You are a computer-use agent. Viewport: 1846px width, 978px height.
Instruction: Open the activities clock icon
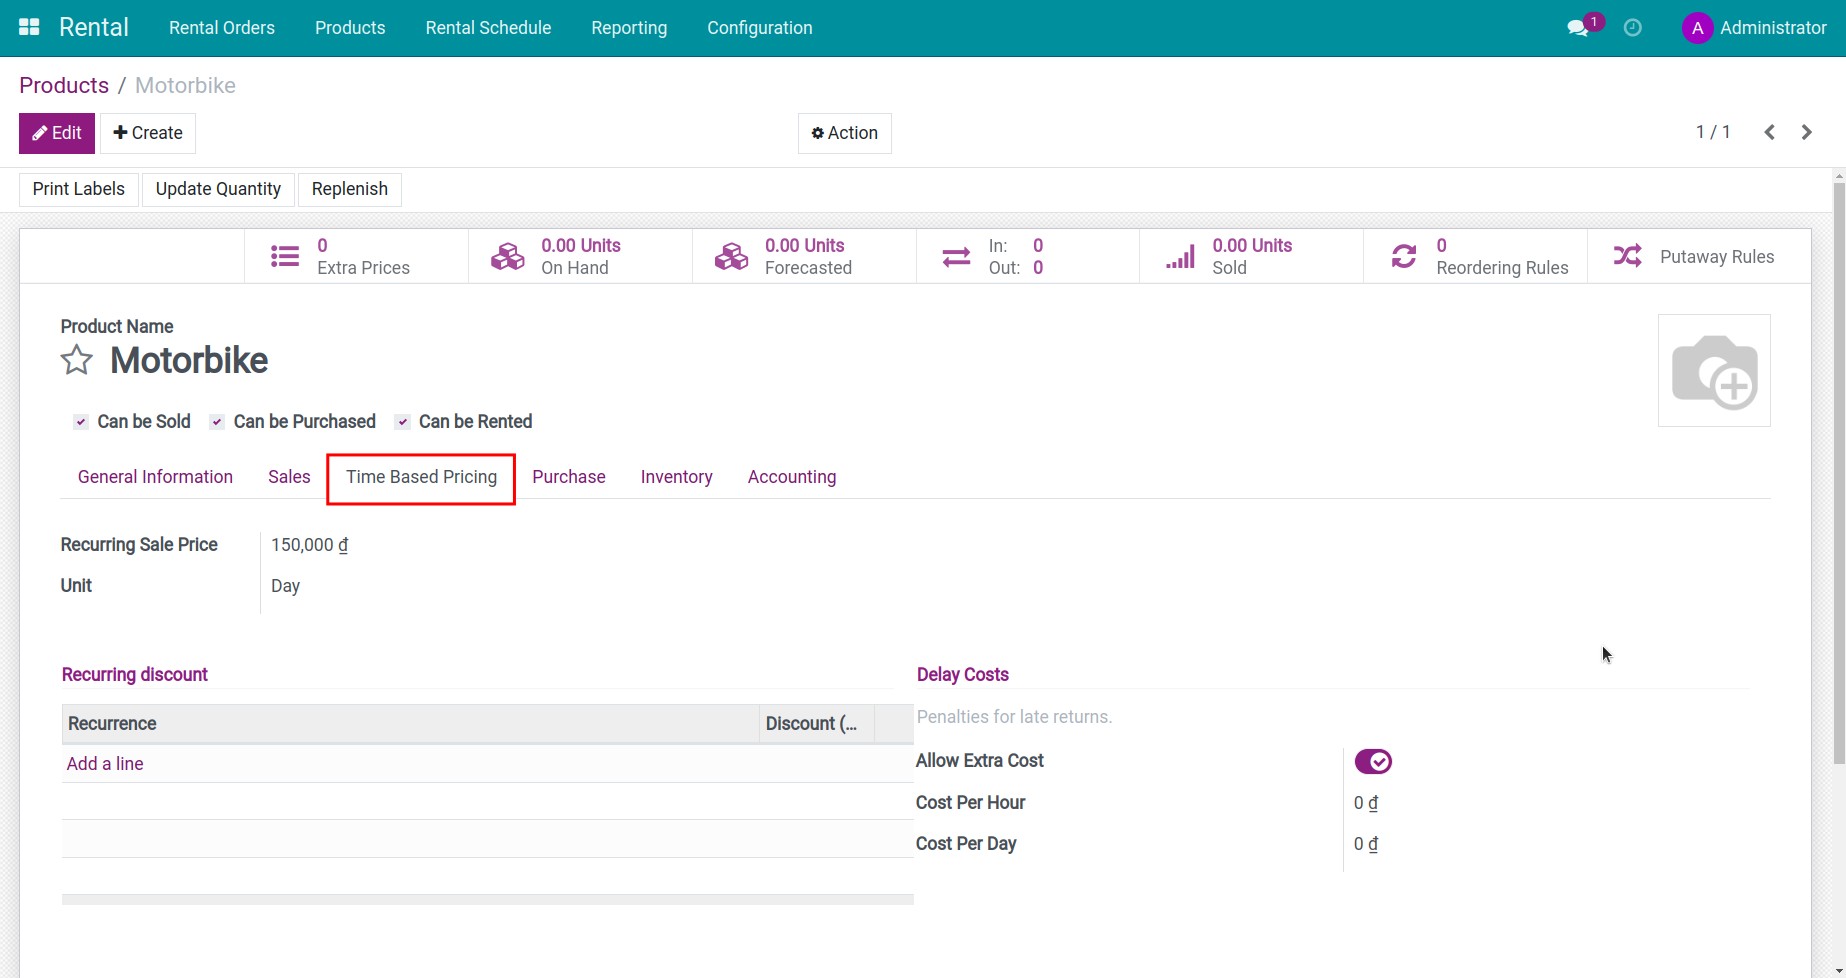click(1632, 28)
